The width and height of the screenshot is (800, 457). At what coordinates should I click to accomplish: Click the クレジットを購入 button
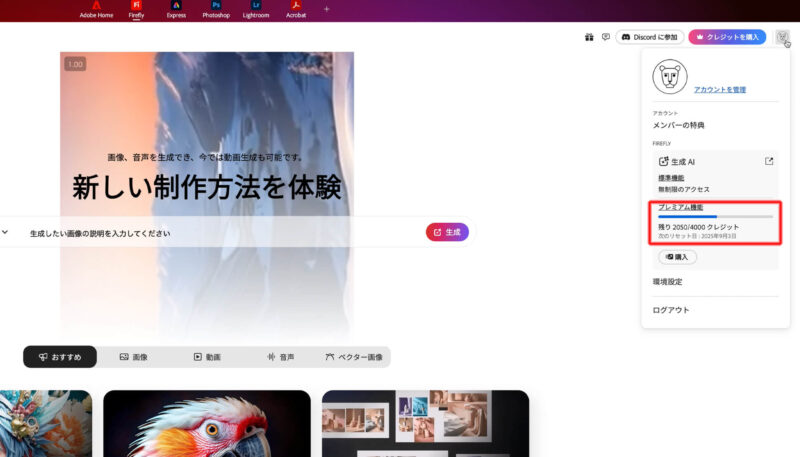(x=727, y=37)
